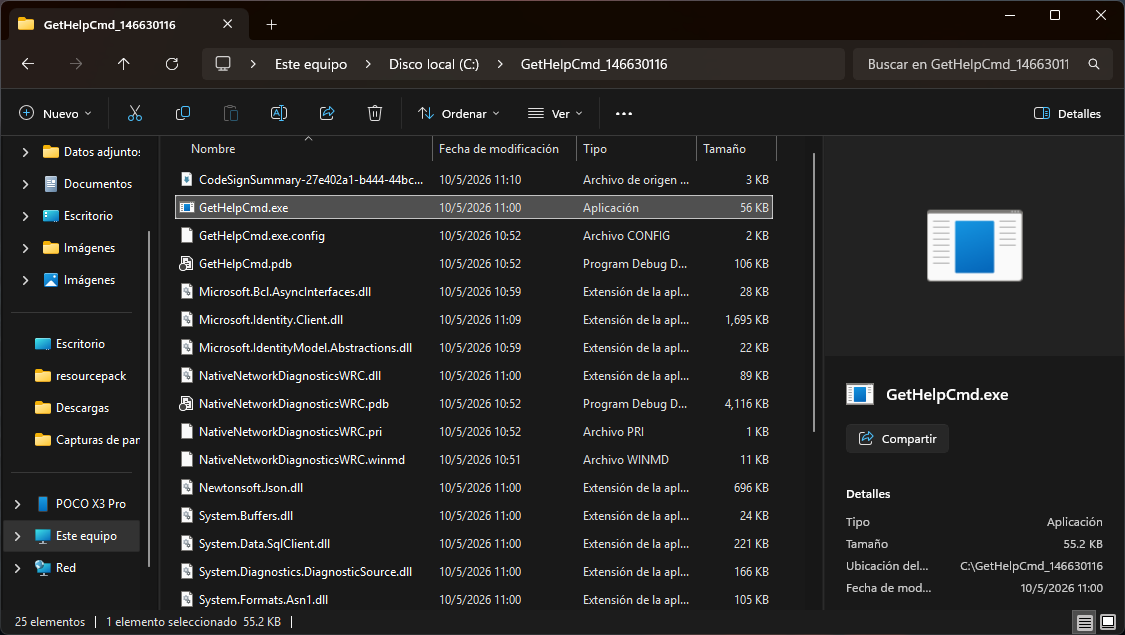The height and width of the screenshot is (635, 1125).
Task: Click the GetHelpCmd.pdb file icon
Action: coord(187,263)
